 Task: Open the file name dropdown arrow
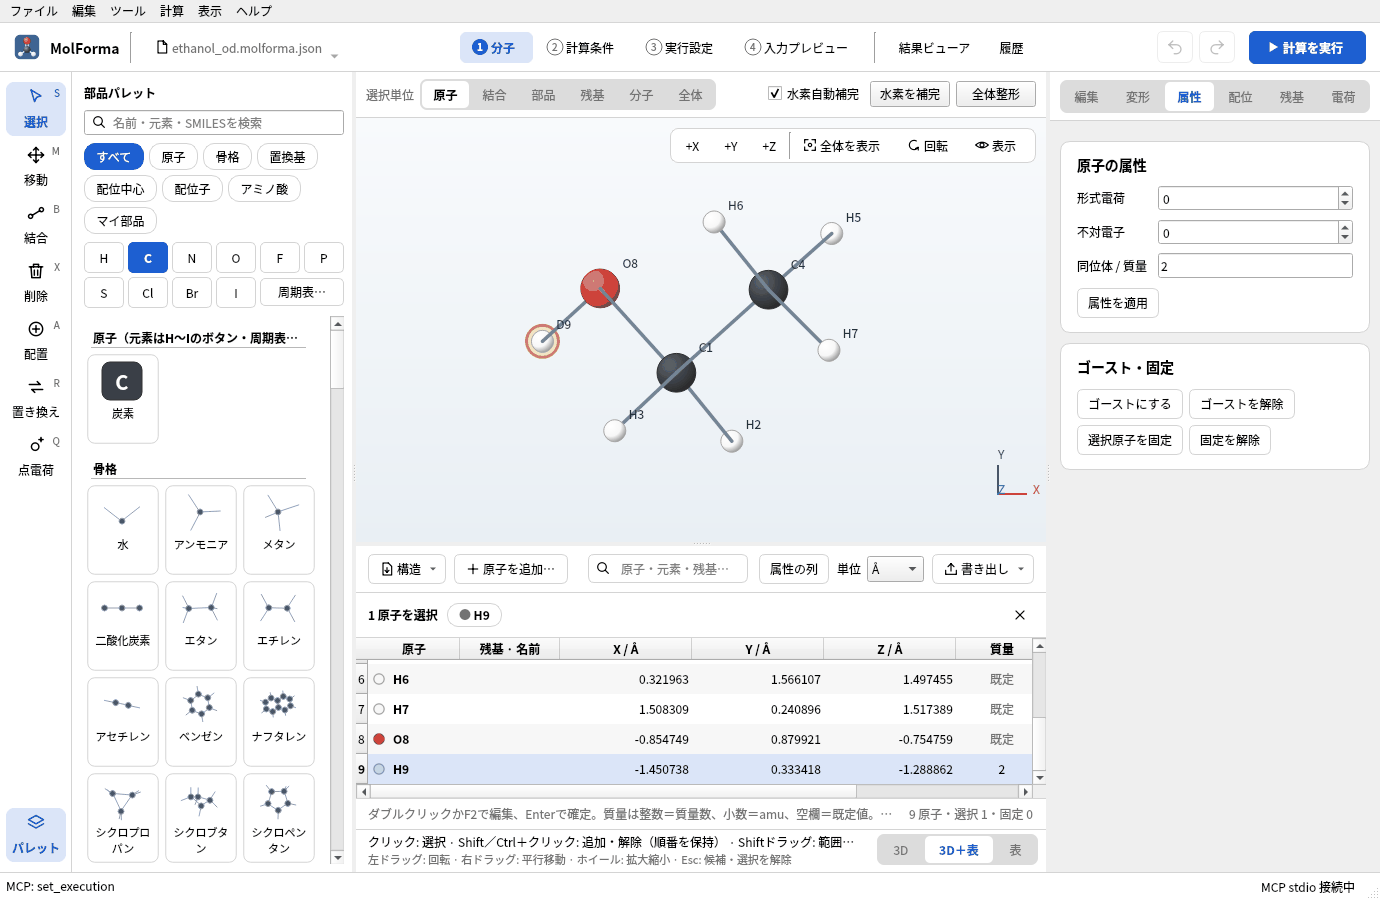[334, 55]
